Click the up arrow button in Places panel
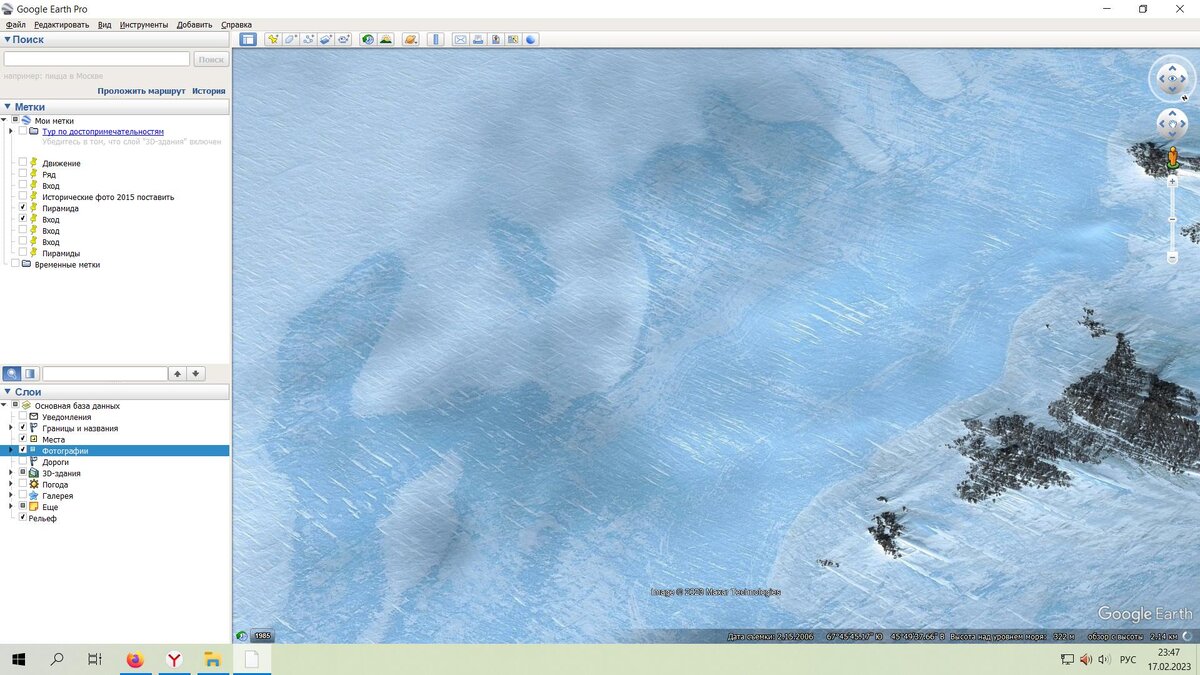 point(177,373)
